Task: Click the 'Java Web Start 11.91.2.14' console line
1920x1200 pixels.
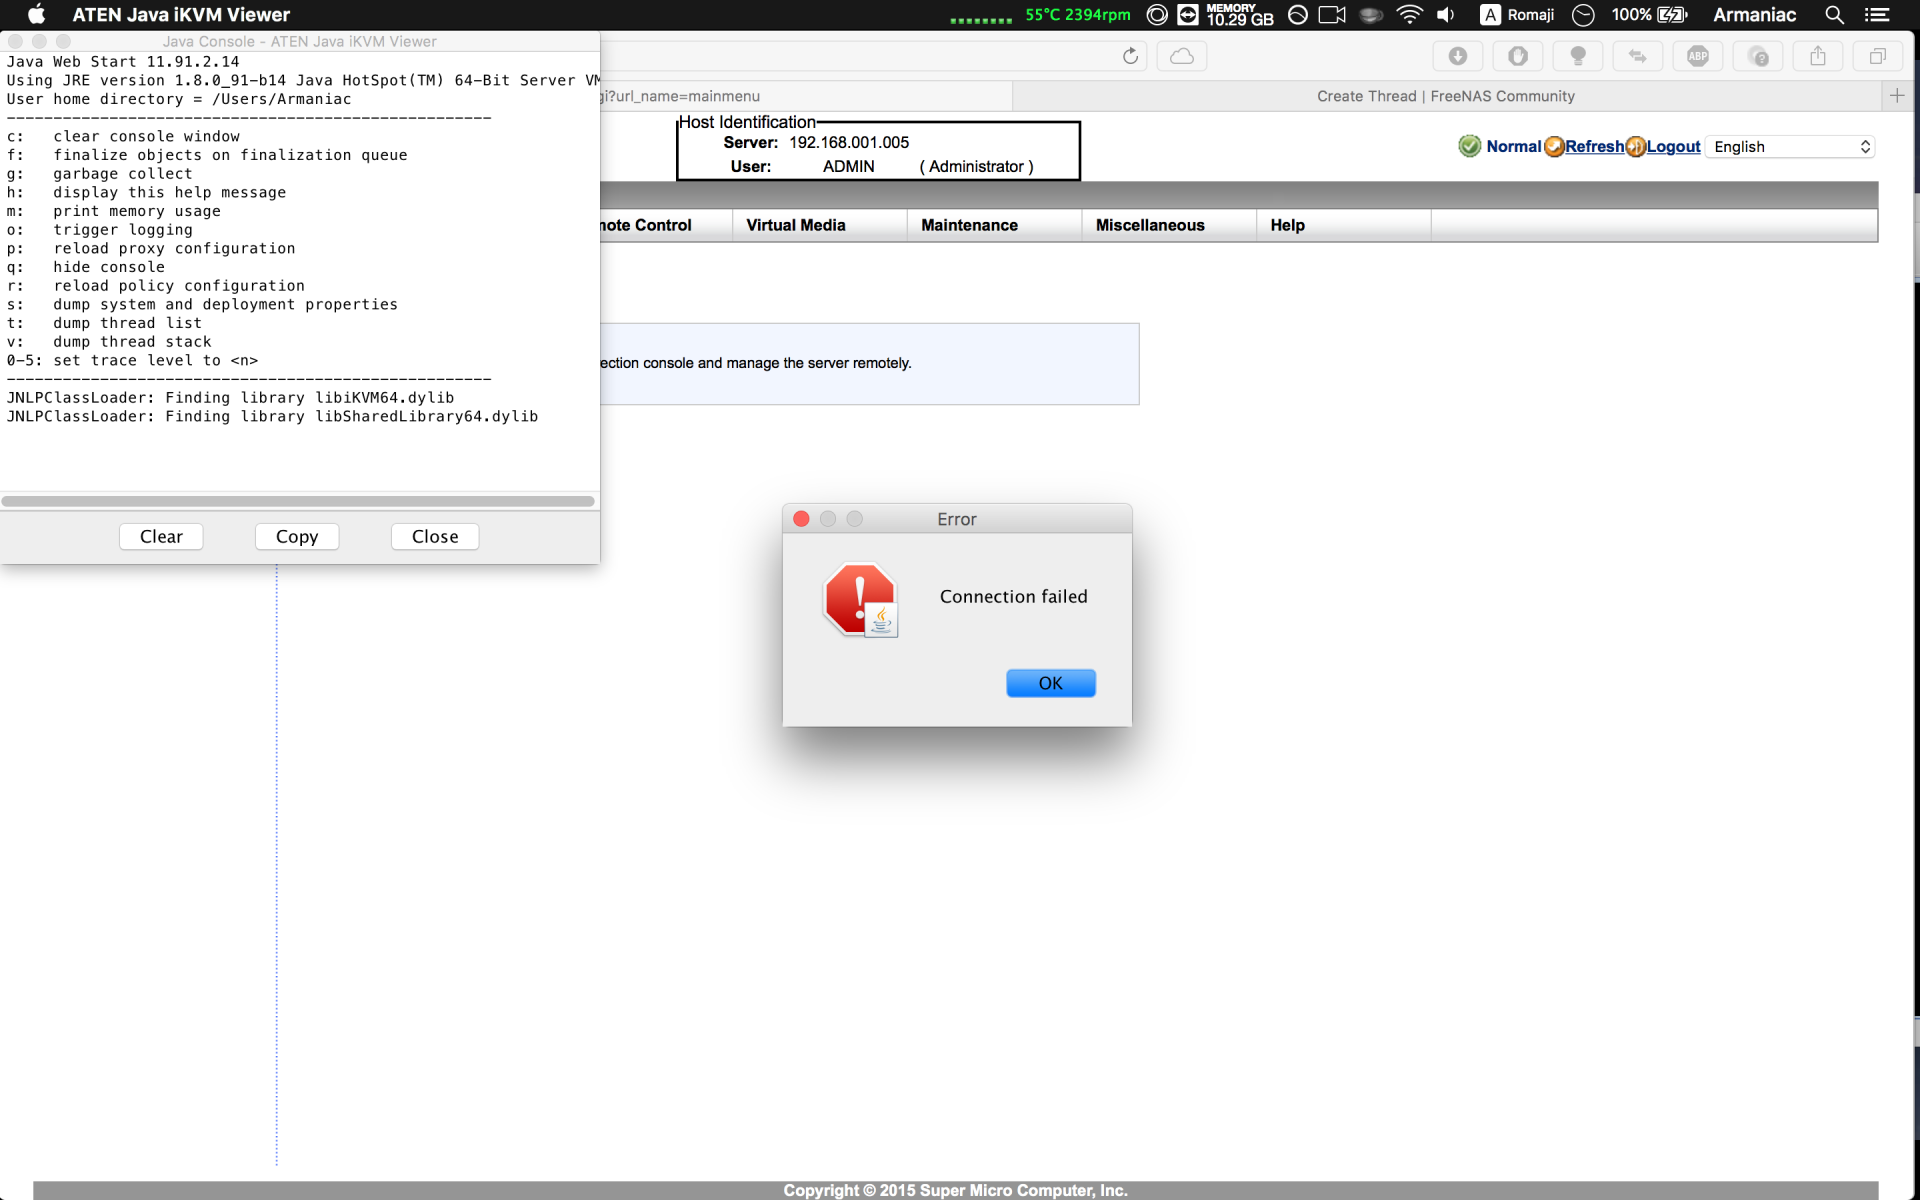Action: coord(123,61)
